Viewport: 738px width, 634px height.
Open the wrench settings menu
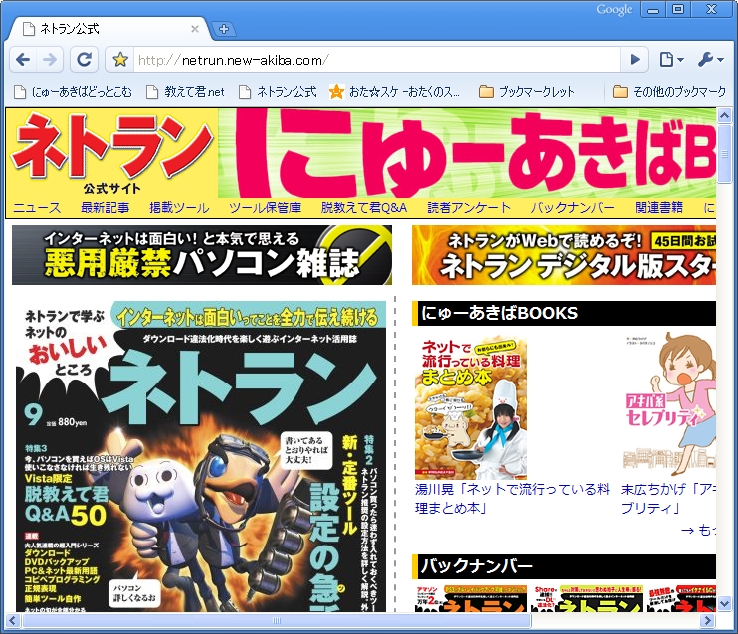(x=710, y=60)
